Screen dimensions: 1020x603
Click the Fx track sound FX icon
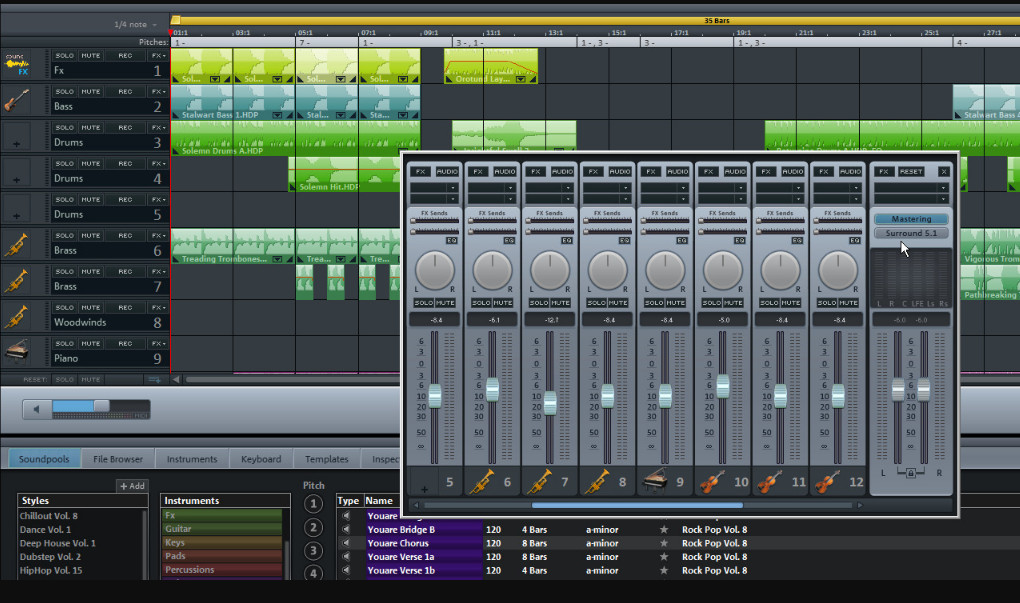pyautogui.click(x=16, y=65)
